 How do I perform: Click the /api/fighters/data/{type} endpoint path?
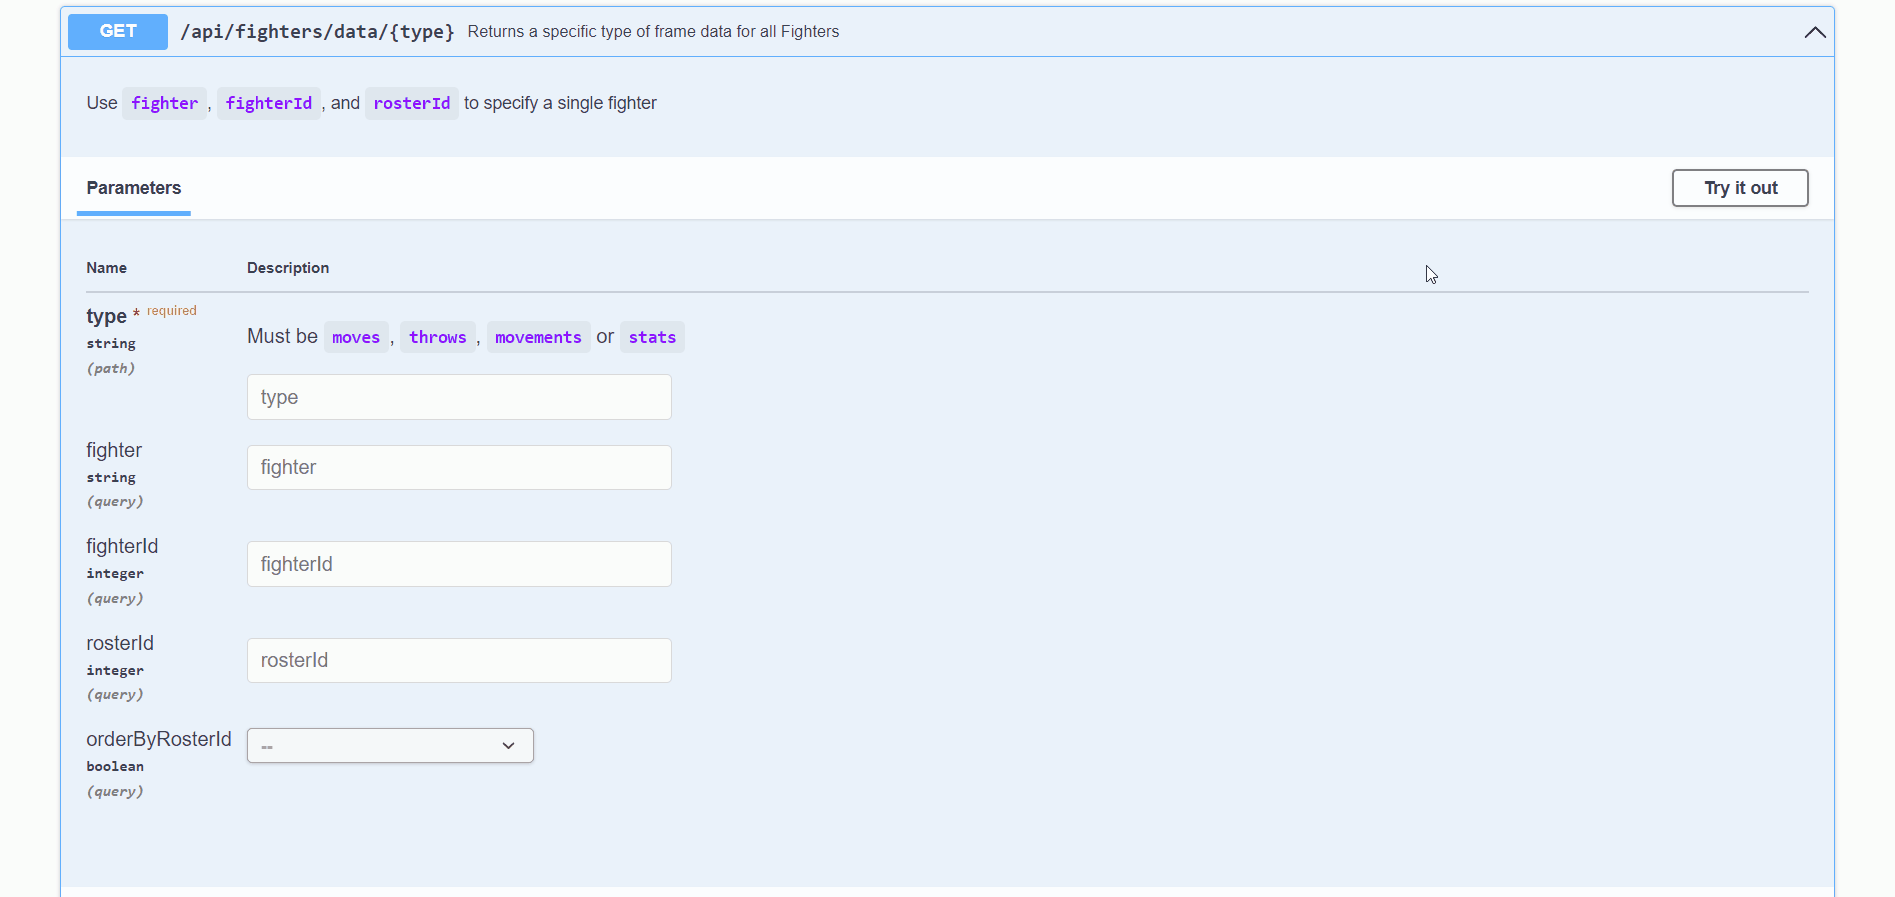317,32
